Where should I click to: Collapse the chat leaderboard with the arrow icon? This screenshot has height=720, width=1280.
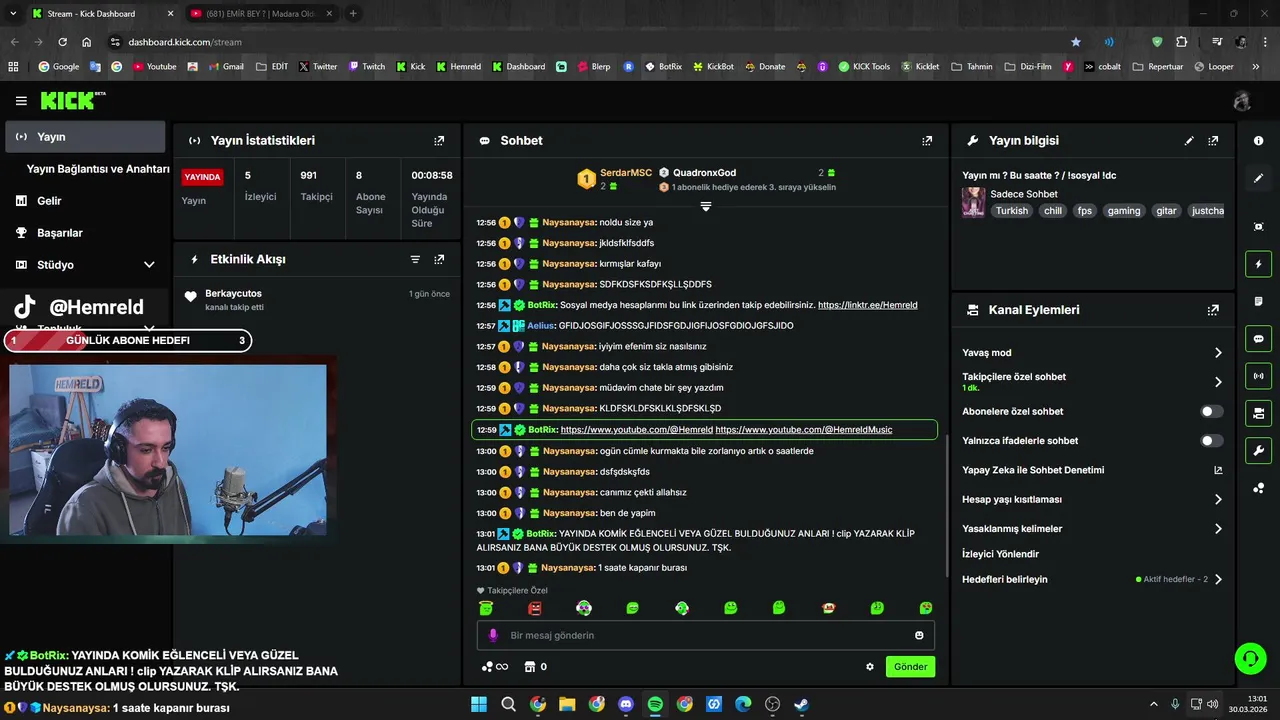click(706, 206)
